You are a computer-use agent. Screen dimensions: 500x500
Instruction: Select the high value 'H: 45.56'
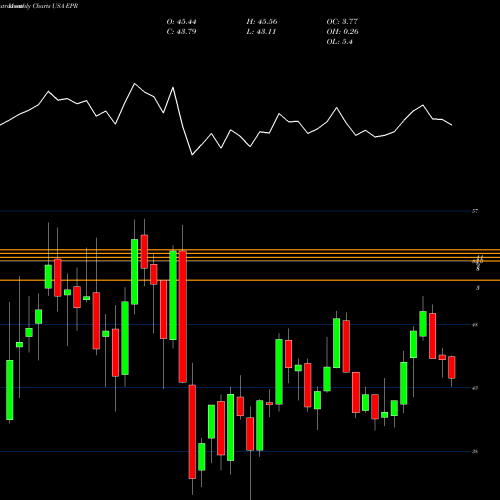pos(262,22)
